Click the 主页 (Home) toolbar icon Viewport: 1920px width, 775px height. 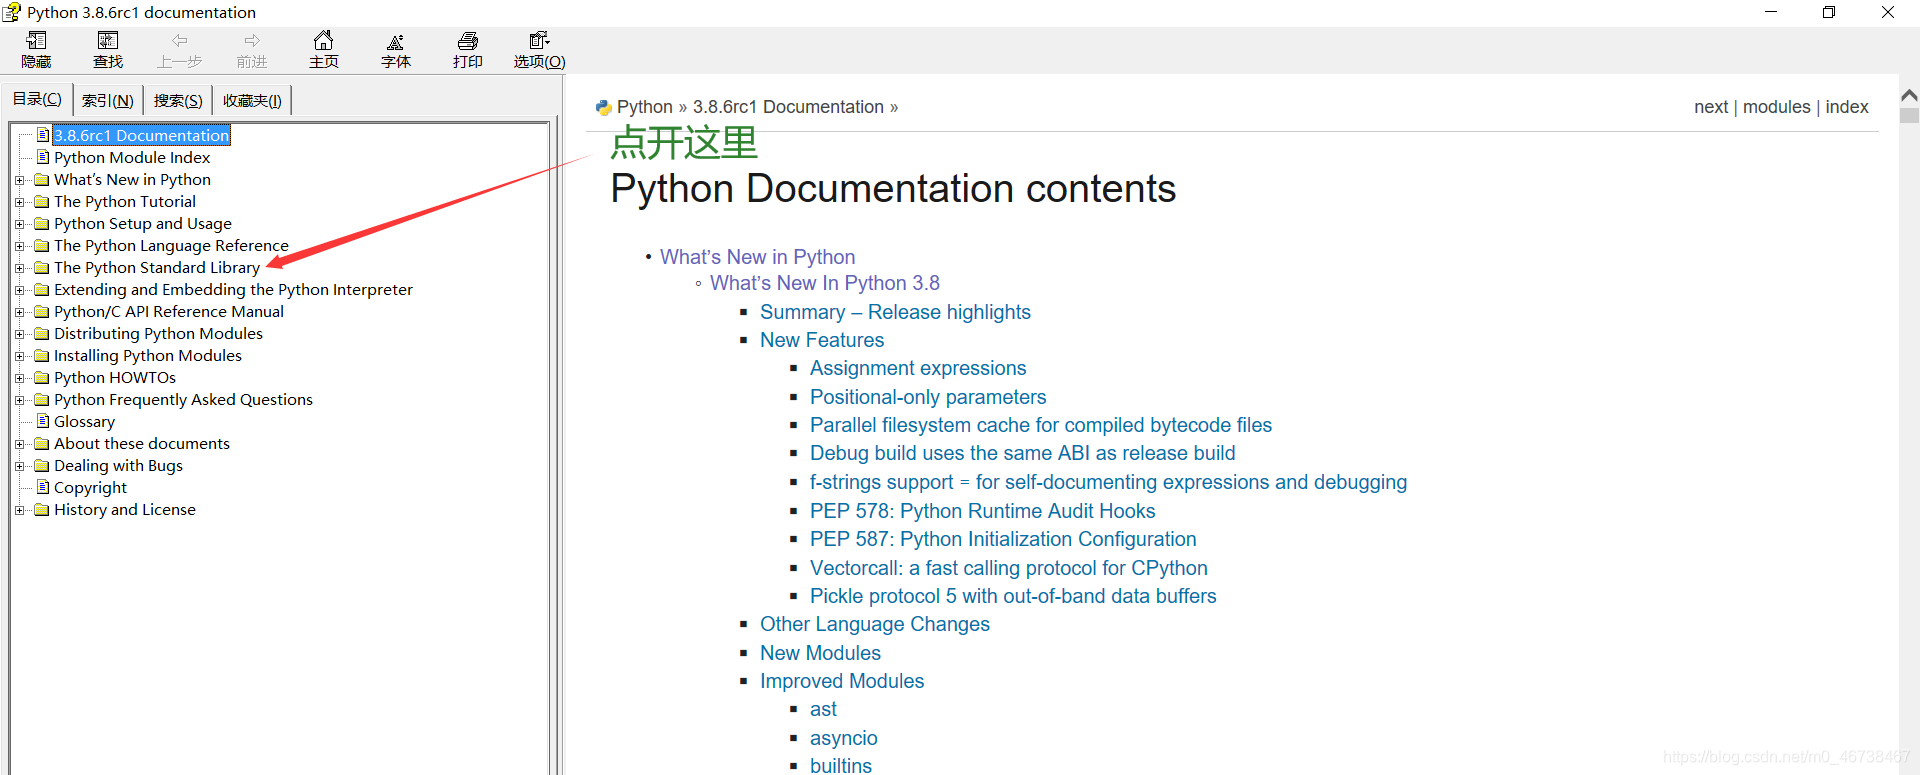[x=323, y=41]
